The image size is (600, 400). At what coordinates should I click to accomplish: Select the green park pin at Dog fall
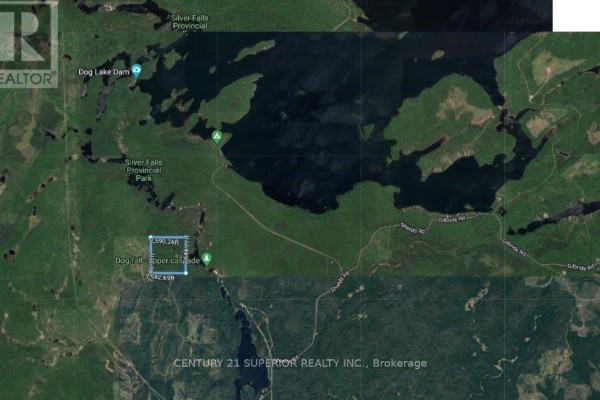pos(207,259)
